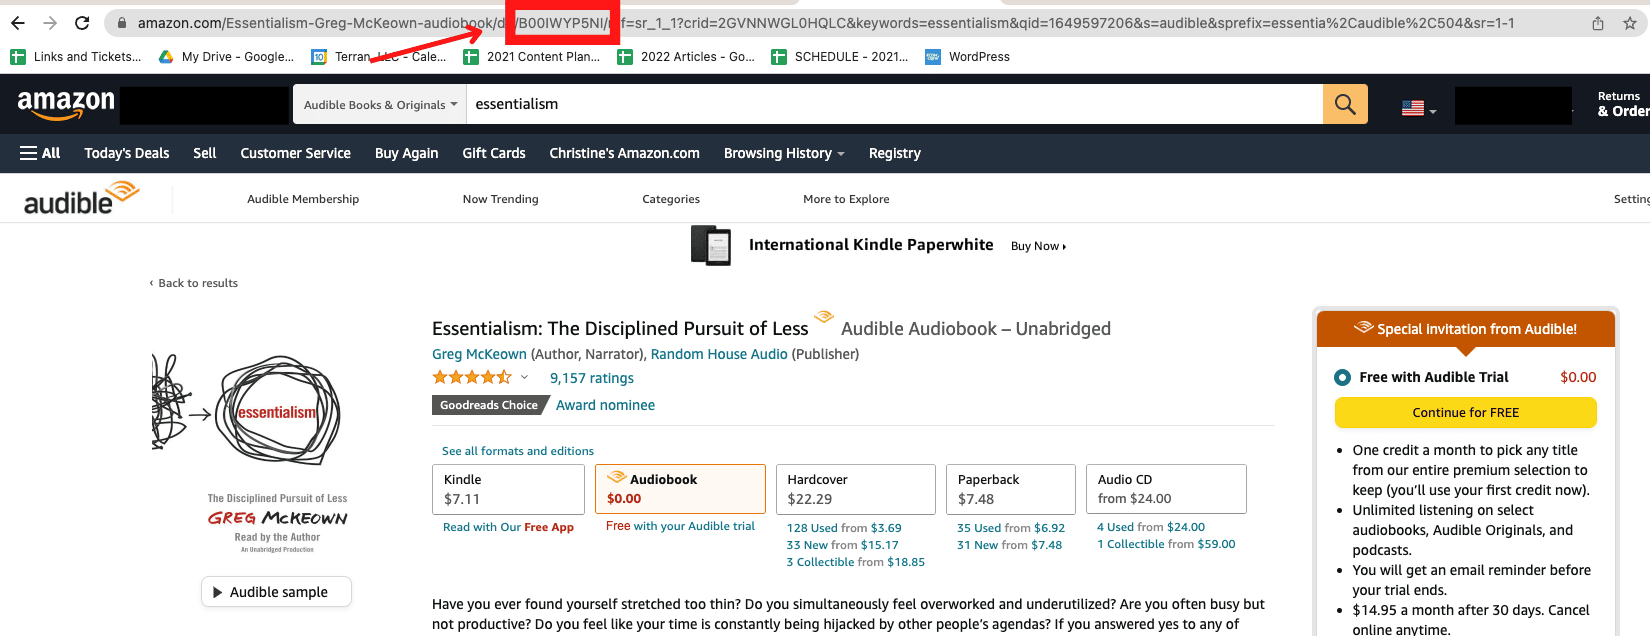Open 3 Collectible from $18.85 offers

pyautogui.click(x=856, y=562)
